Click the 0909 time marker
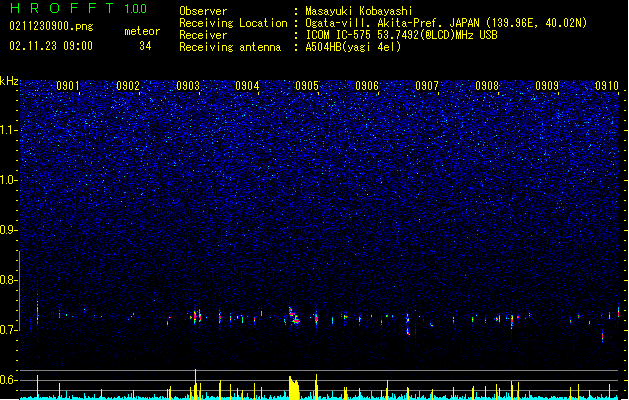This screenshot has height=400, width=629. click(x=547, y=86)
